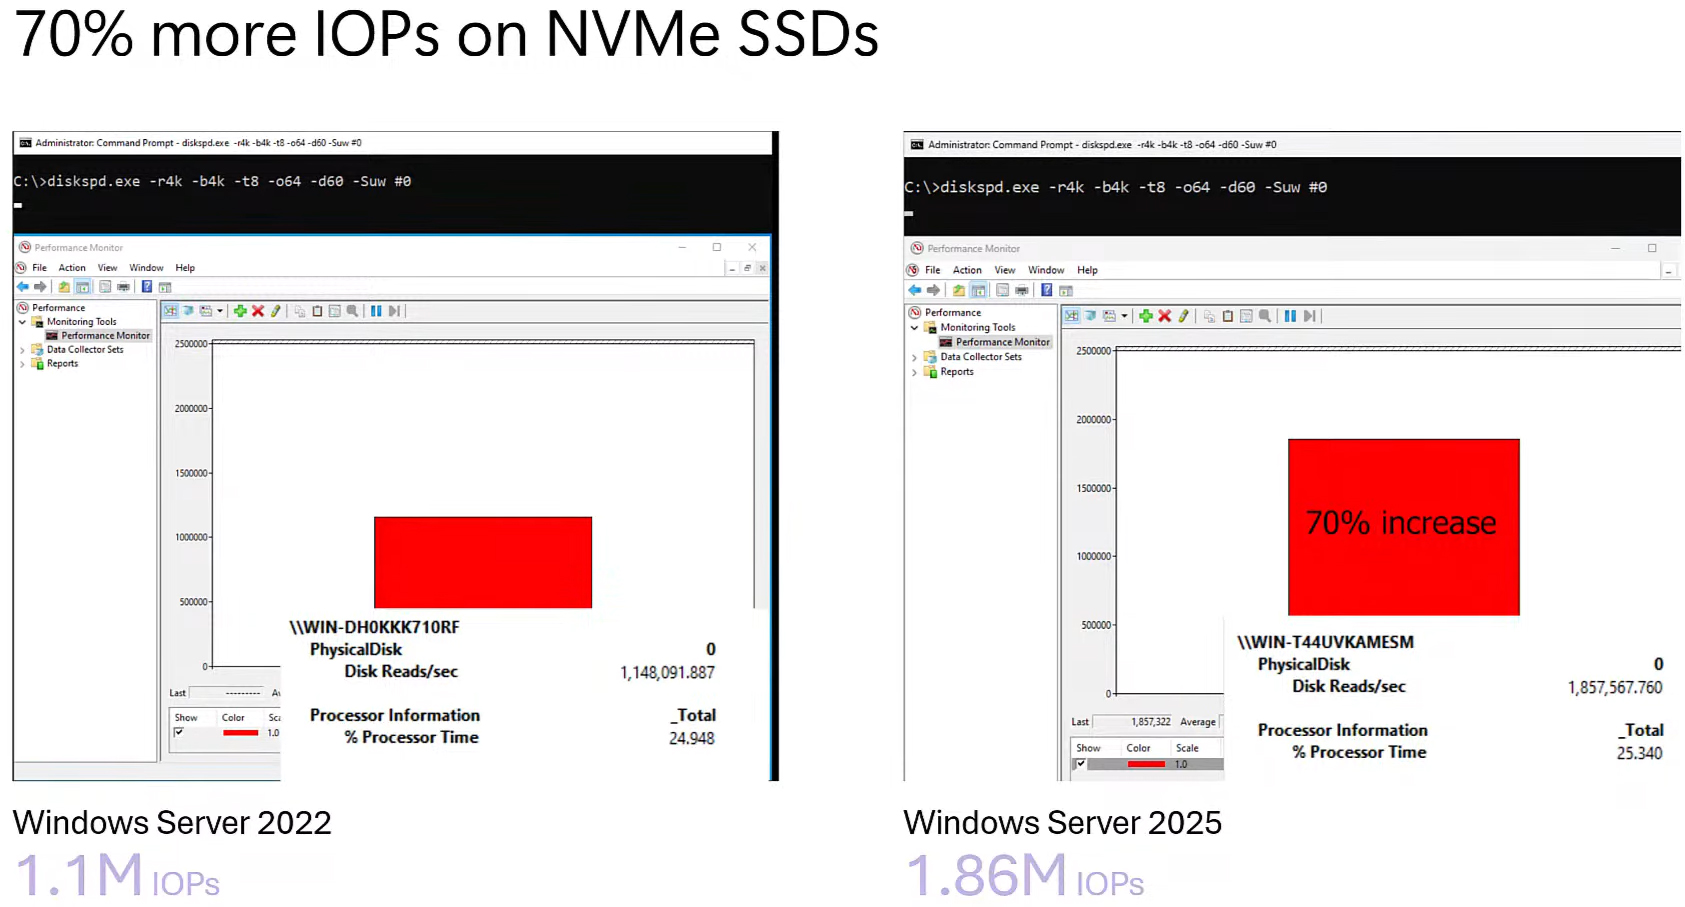This screenshot has width=1685, height=907.
Task: Click Print icon in left Performance Monitor toolbar
Action: [x=123, y=286]
